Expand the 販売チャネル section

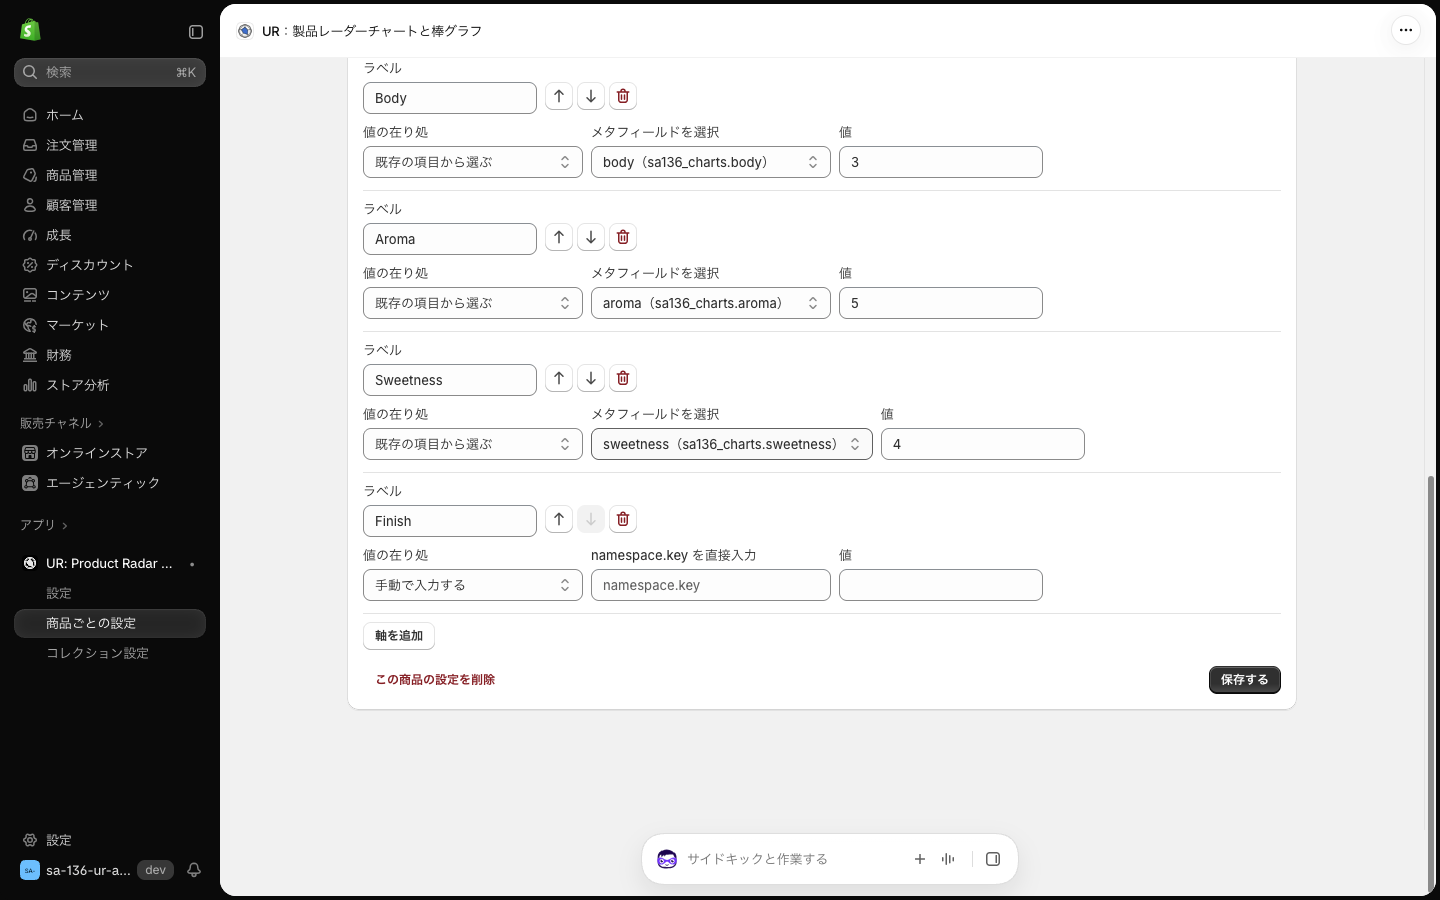[x=62, y=423]
